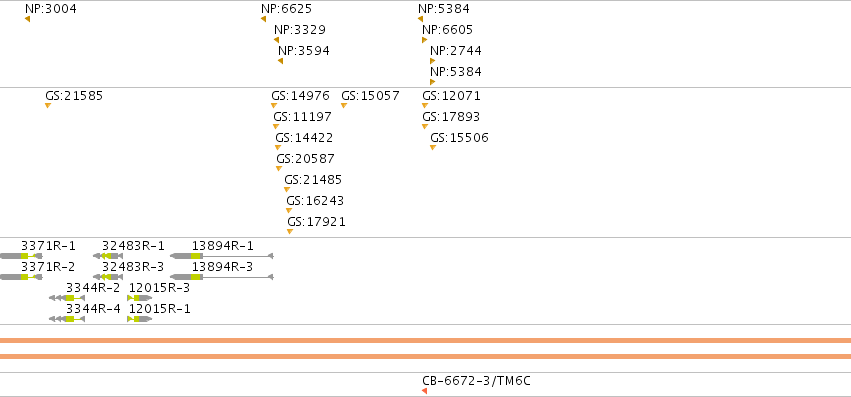The height and width of the screenshot is (397, 851).
Task: Select the GS:17921 insertion triangle
Action: (290, 231)
